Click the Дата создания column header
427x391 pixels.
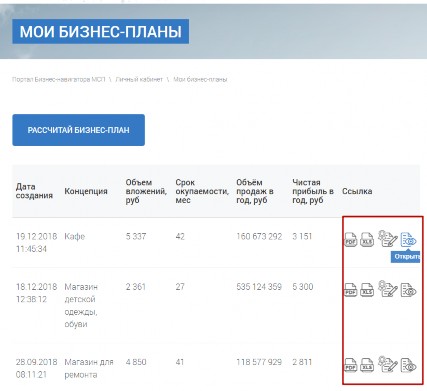pos(34,191)
